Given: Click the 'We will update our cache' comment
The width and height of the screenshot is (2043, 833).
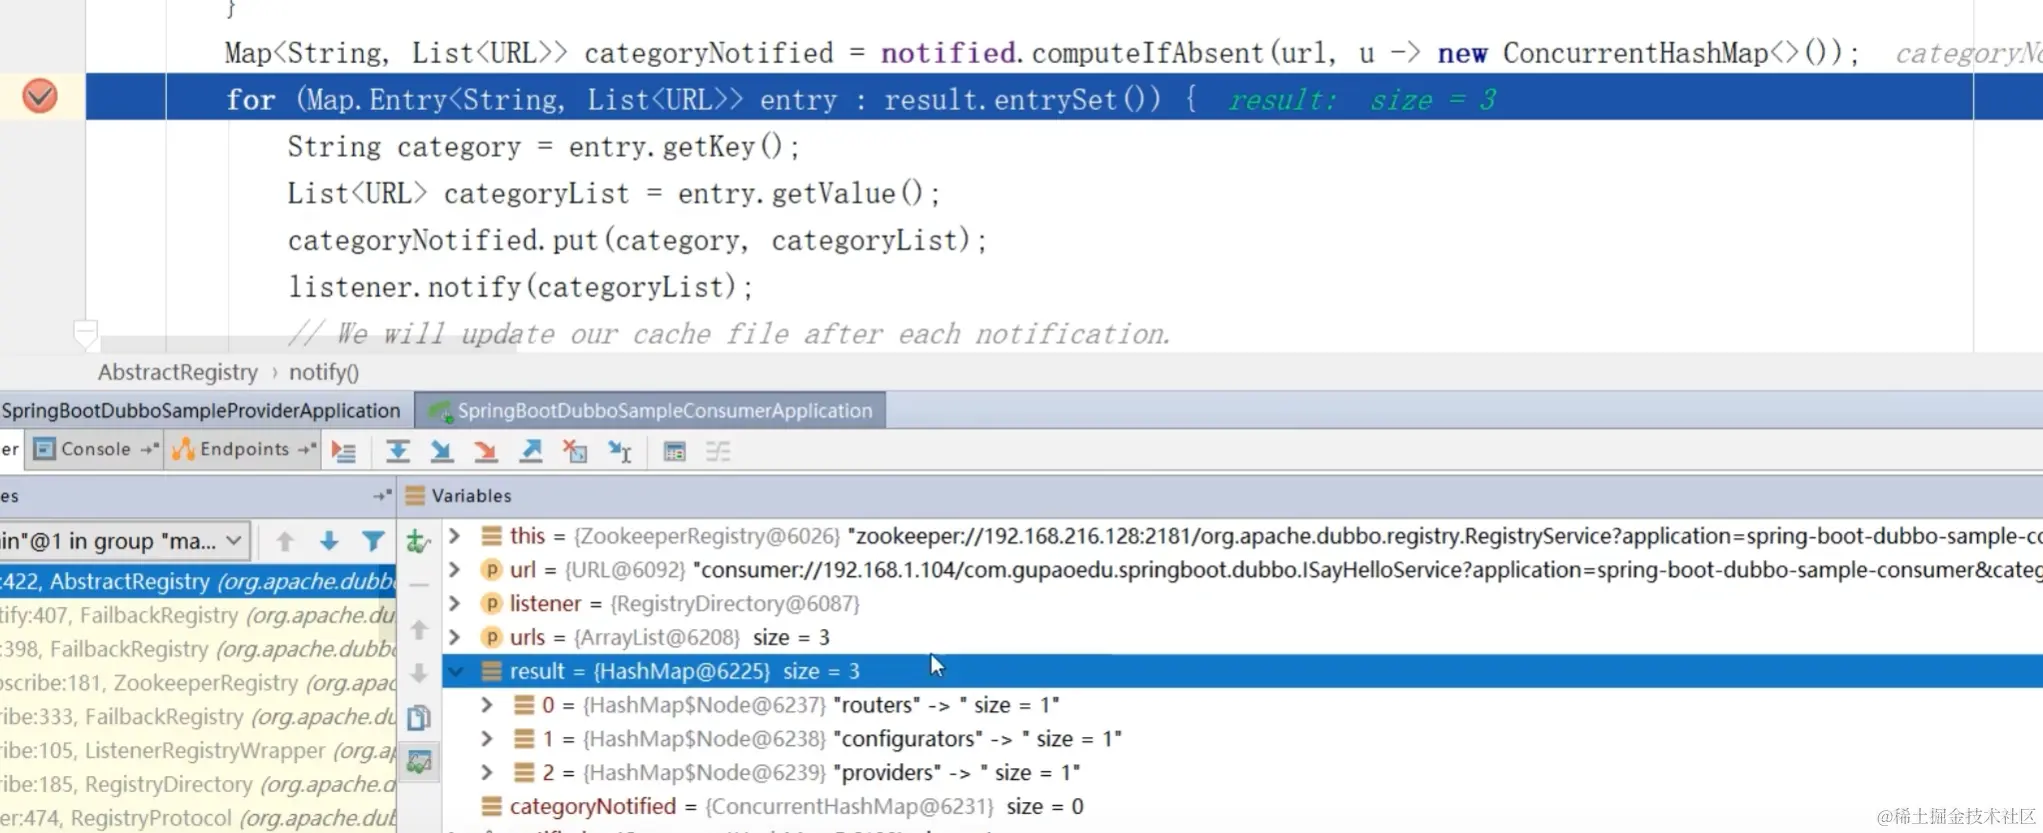Looking at the screenshot, I should tap(728, 334).
